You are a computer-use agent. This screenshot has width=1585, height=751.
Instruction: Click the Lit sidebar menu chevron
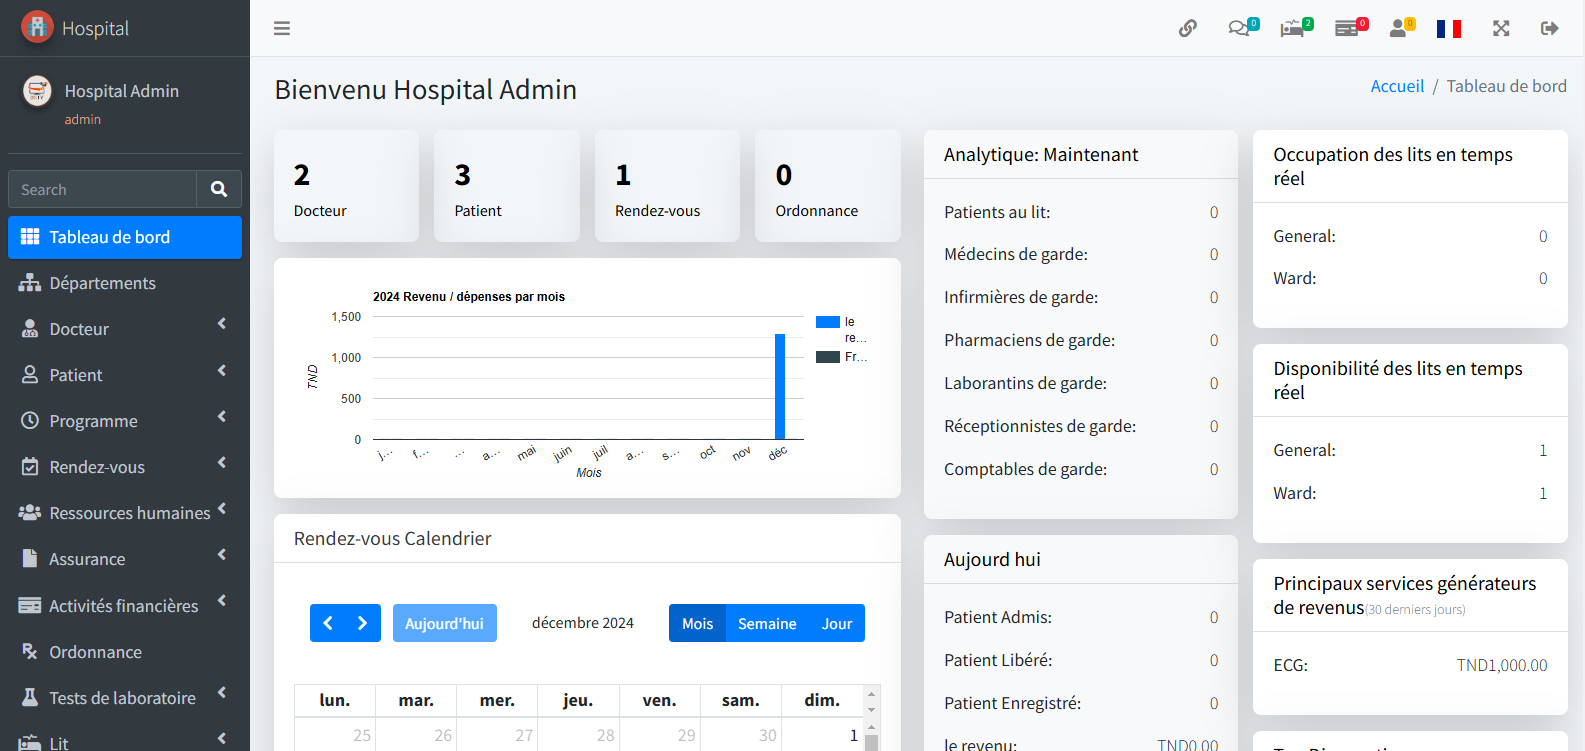(222, 738)
